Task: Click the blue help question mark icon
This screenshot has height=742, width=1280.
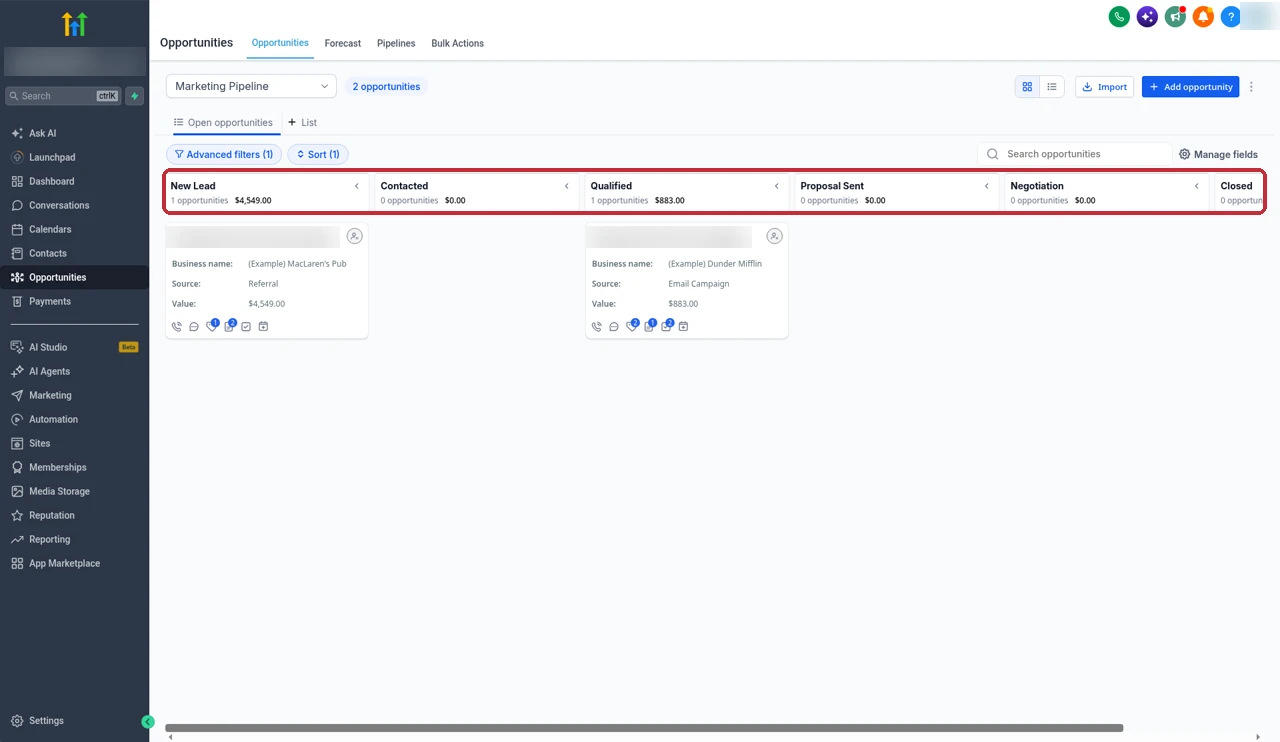Action: pos(1231,17)
